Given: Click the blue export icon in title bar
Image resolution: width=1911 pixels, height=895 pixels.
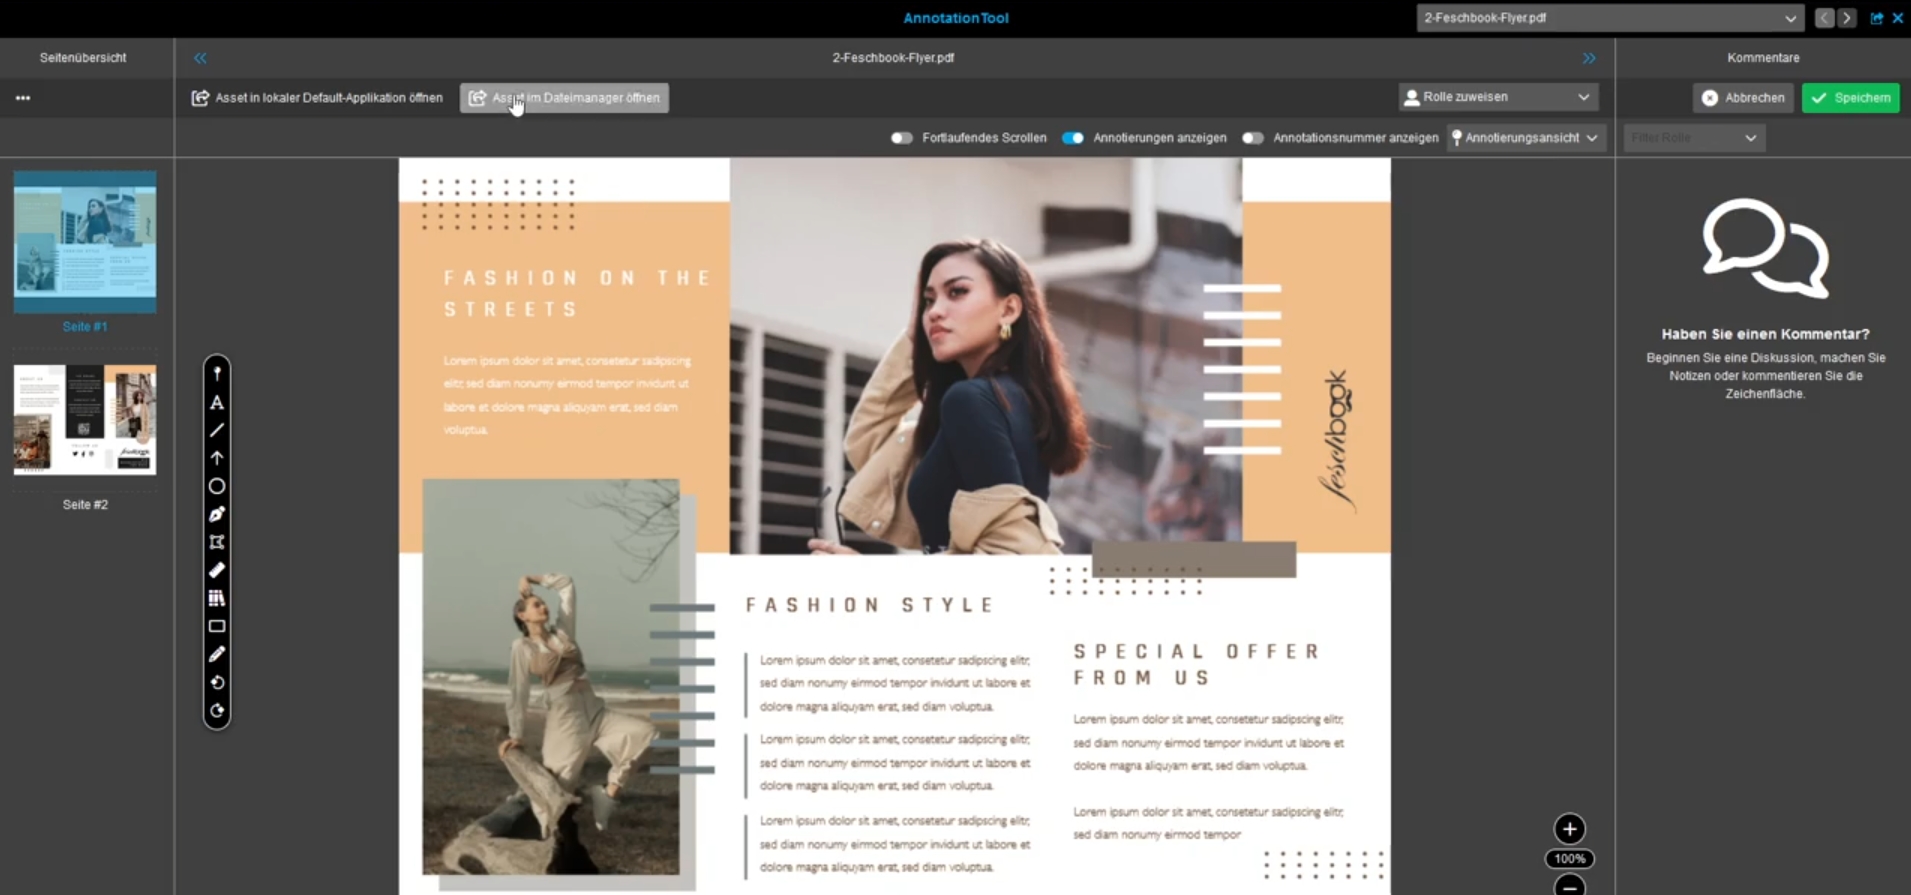Looking at the screenshot, I should click(x=1877, y=18).
